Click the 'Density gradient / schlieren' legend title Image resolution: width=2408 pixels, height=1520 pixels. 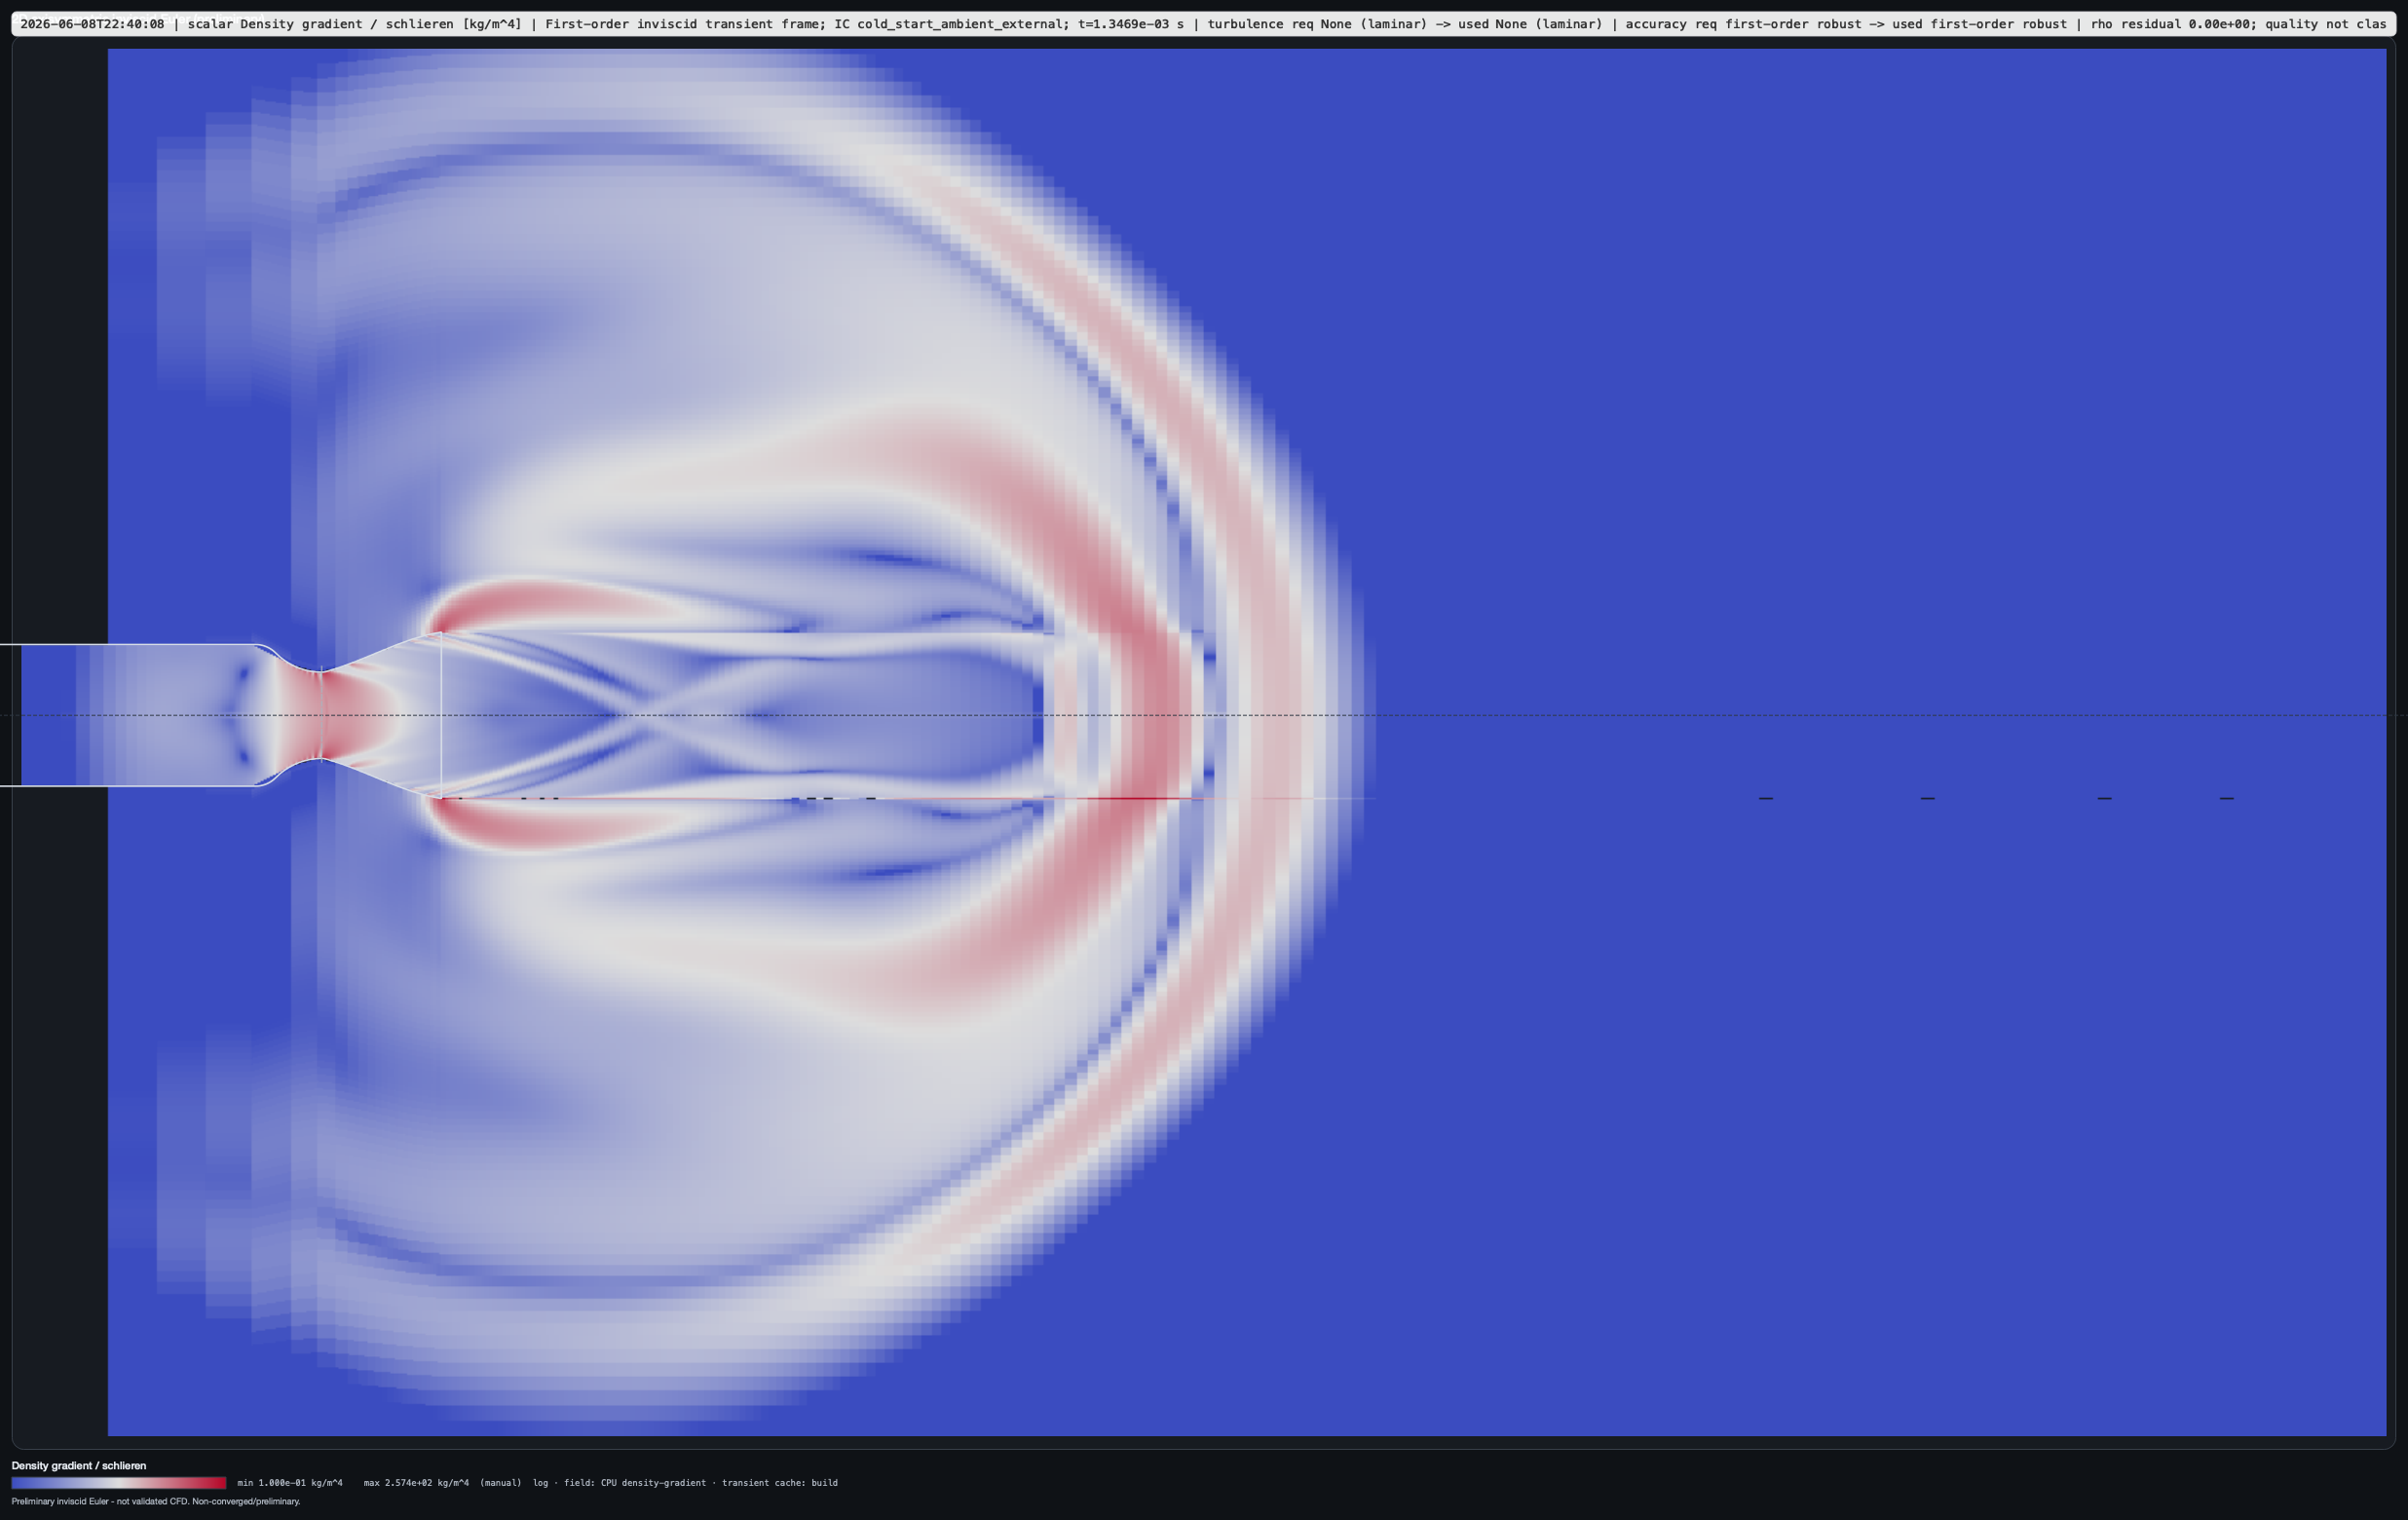point(79,1466)
